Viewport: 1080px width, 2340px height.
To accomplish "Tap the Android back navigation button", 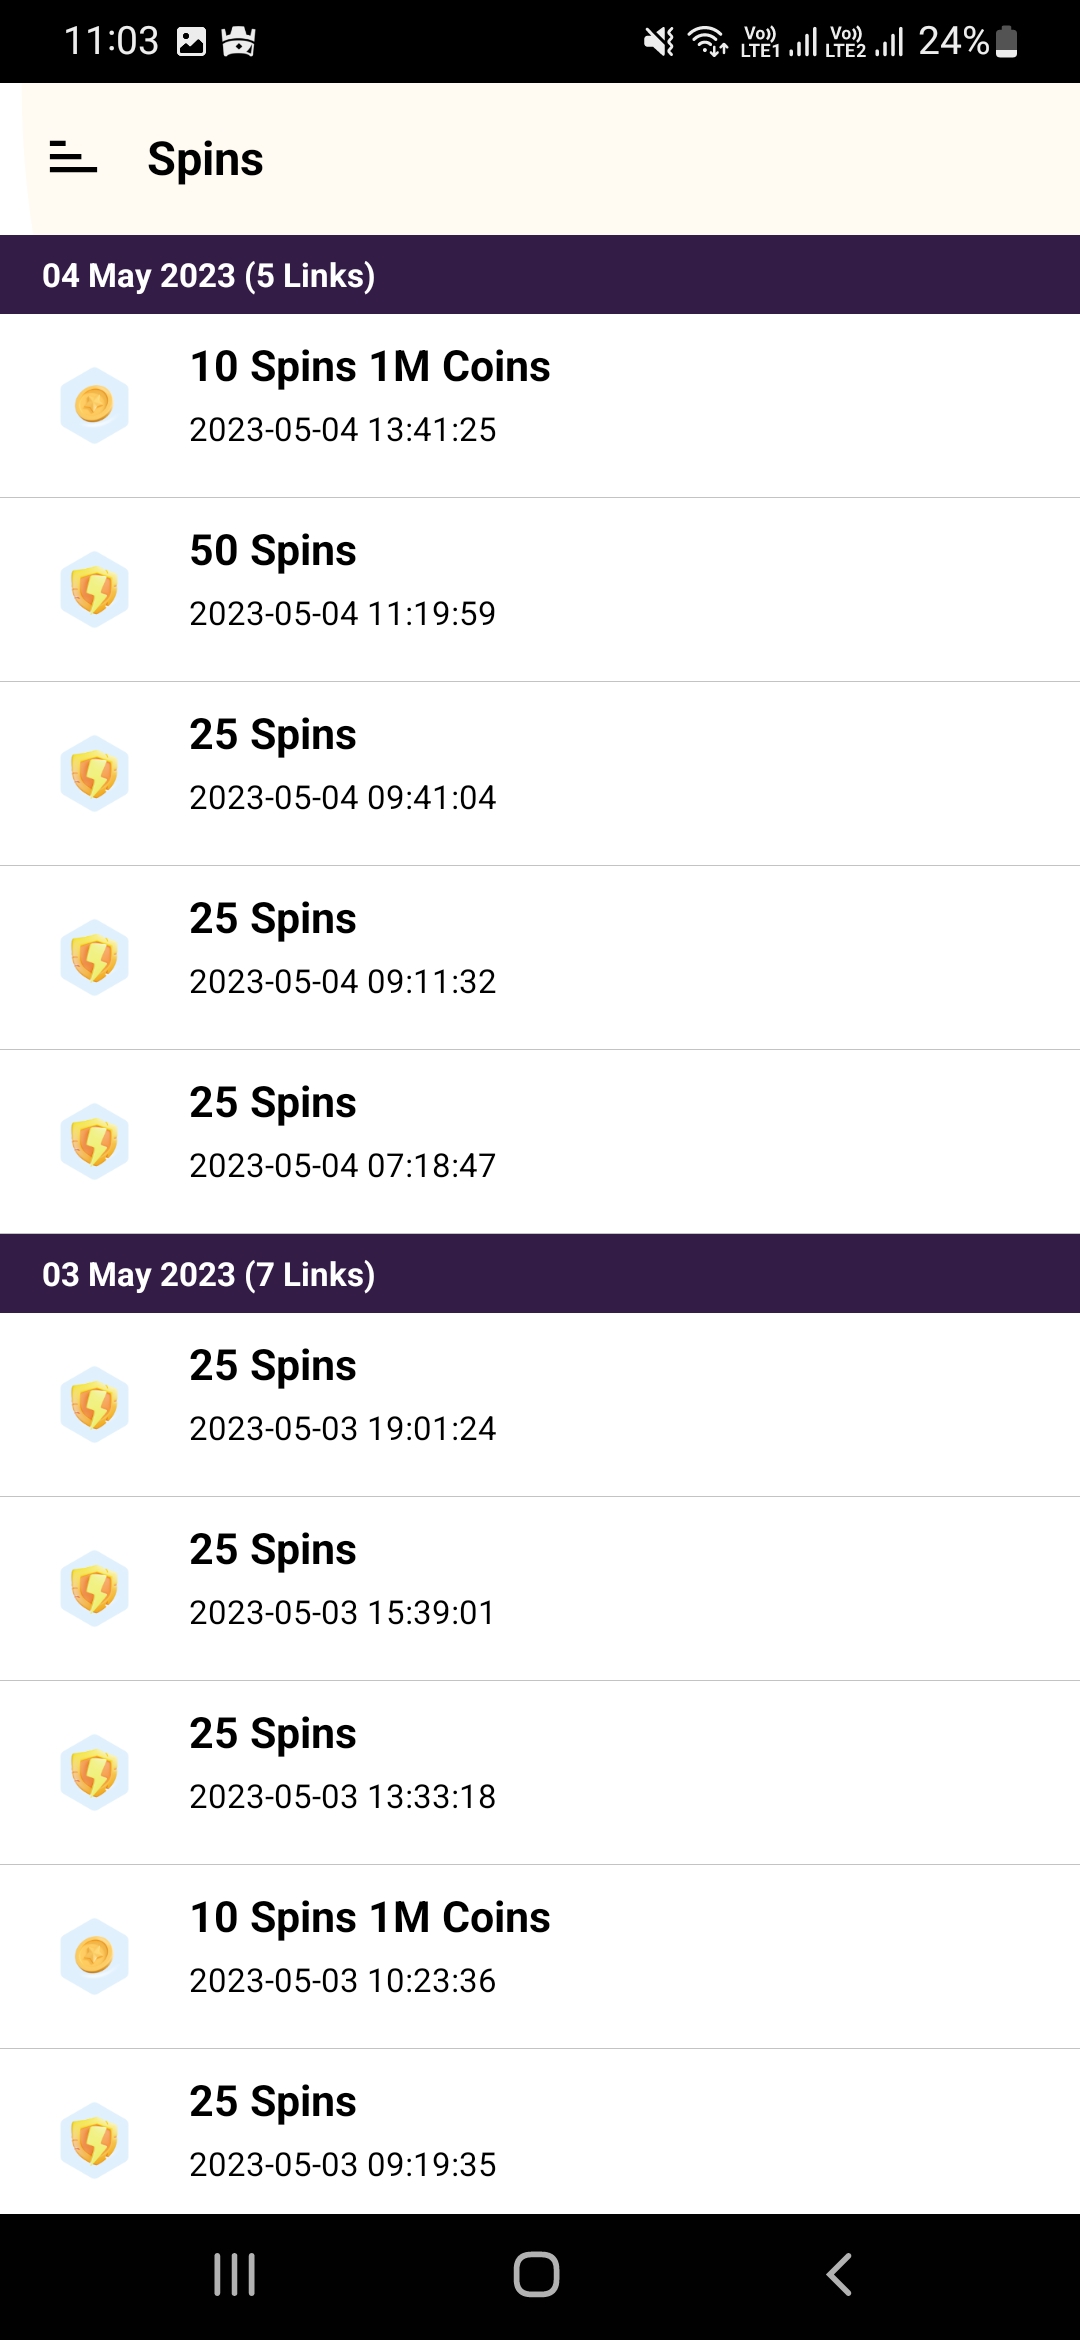I will (x=839, y=2275).
